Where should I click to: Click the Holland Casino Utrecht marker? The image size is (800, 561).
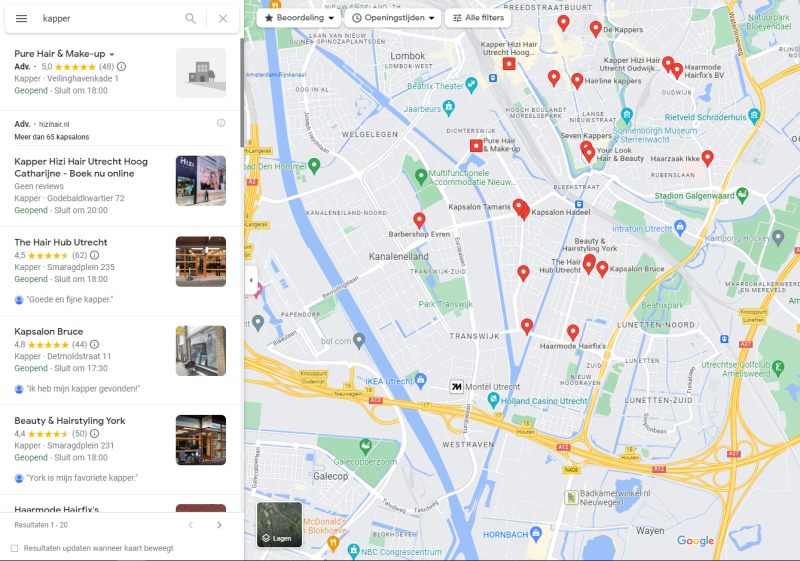[x=493, y=400]
